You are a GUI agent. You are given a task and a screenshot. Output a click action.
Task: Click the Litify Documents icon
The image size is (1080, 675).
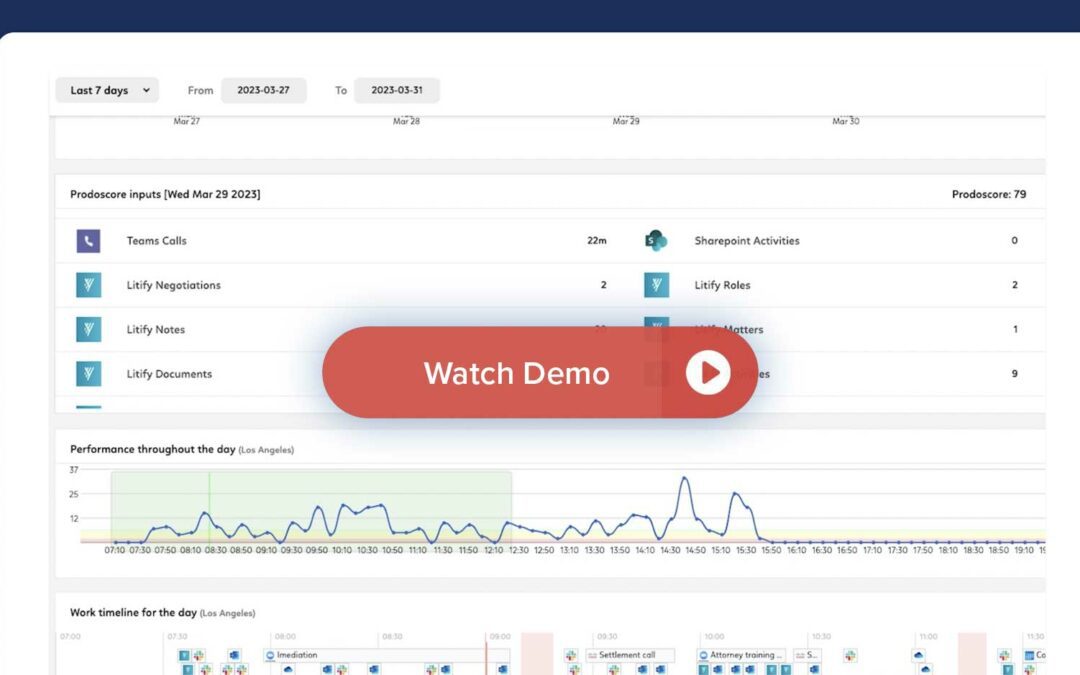[88, 374]
